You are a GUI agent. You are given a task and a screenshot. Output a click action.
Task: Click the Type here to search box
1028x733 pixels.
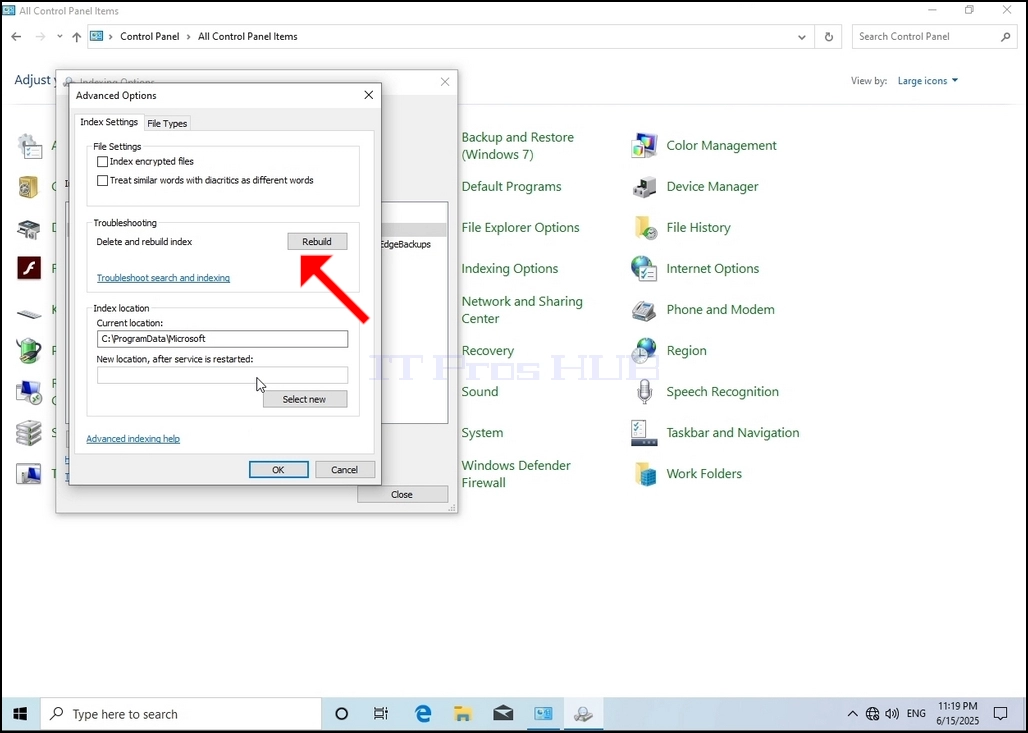(181, 714)
